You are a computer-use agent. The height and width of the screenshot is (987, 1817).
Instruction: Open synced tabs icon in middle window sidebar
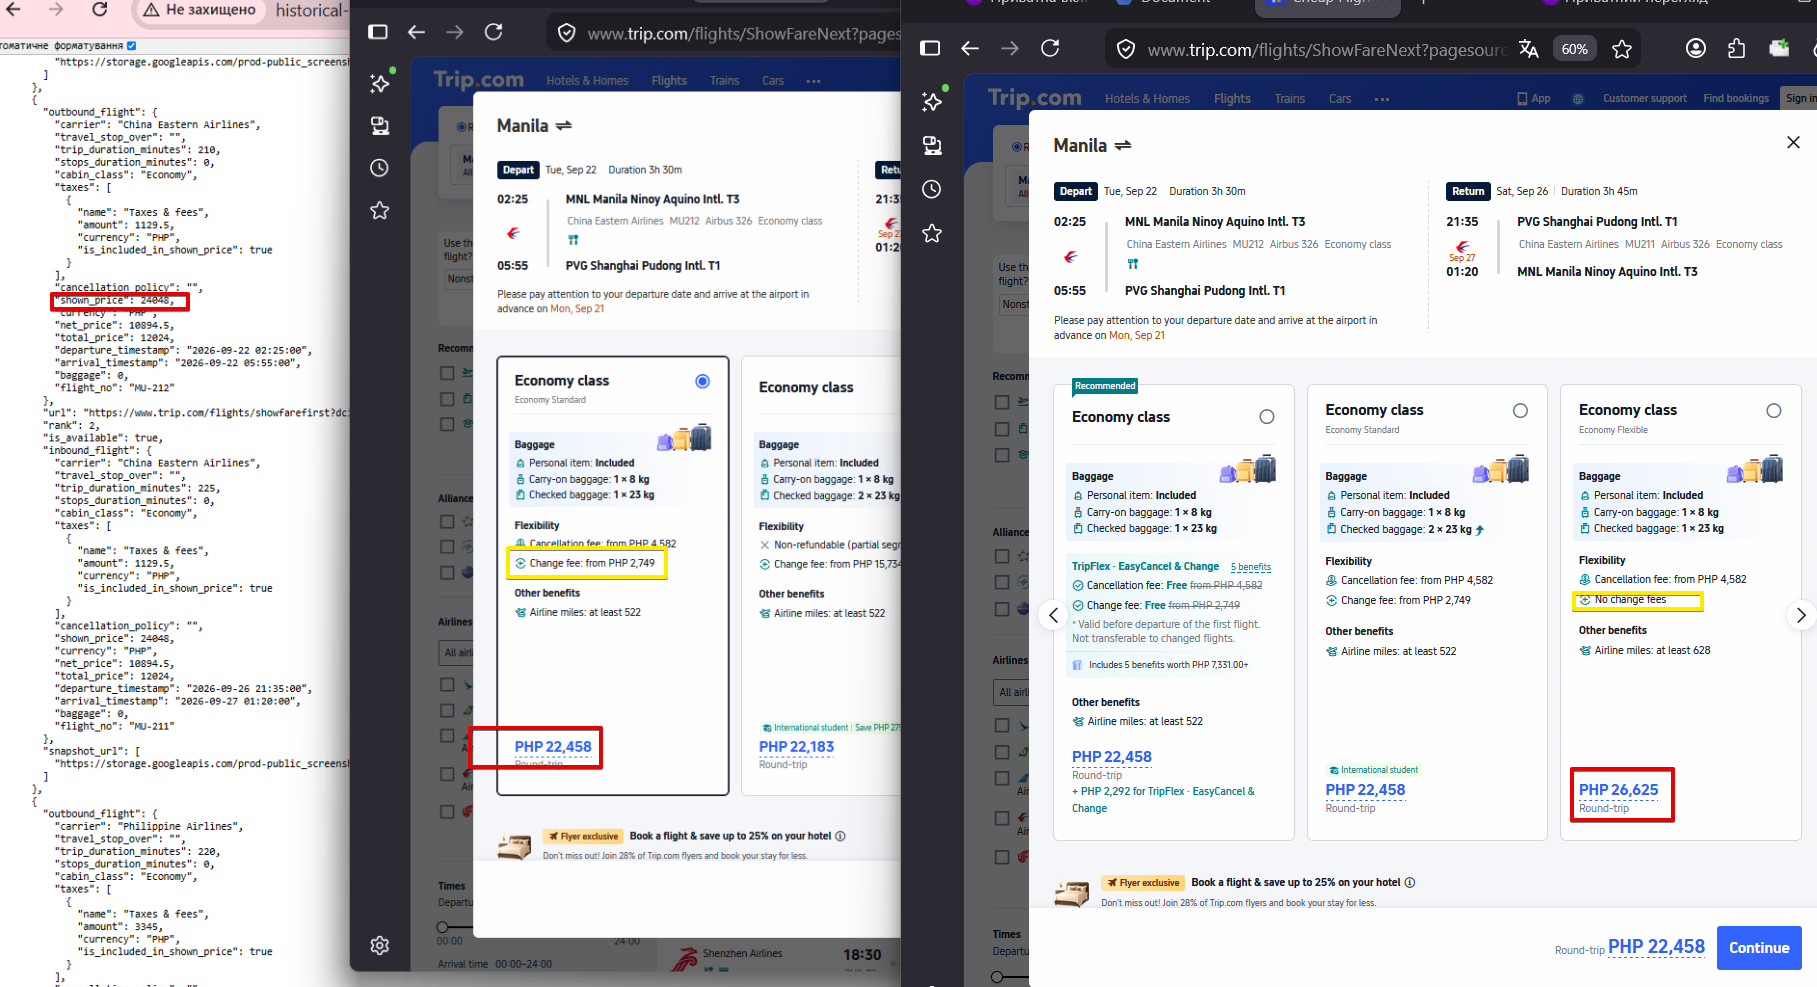click(379, 126)
